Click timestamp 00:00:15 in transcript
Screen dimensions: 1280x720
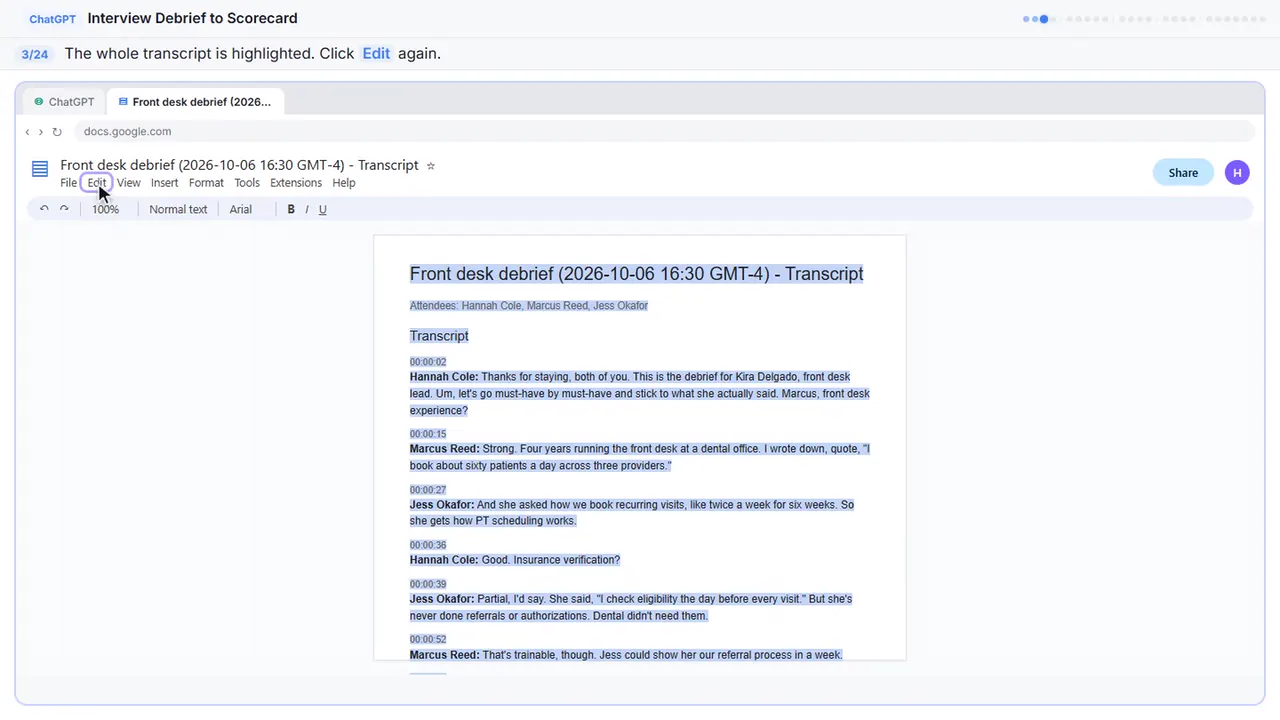click(x=428, y=434)
